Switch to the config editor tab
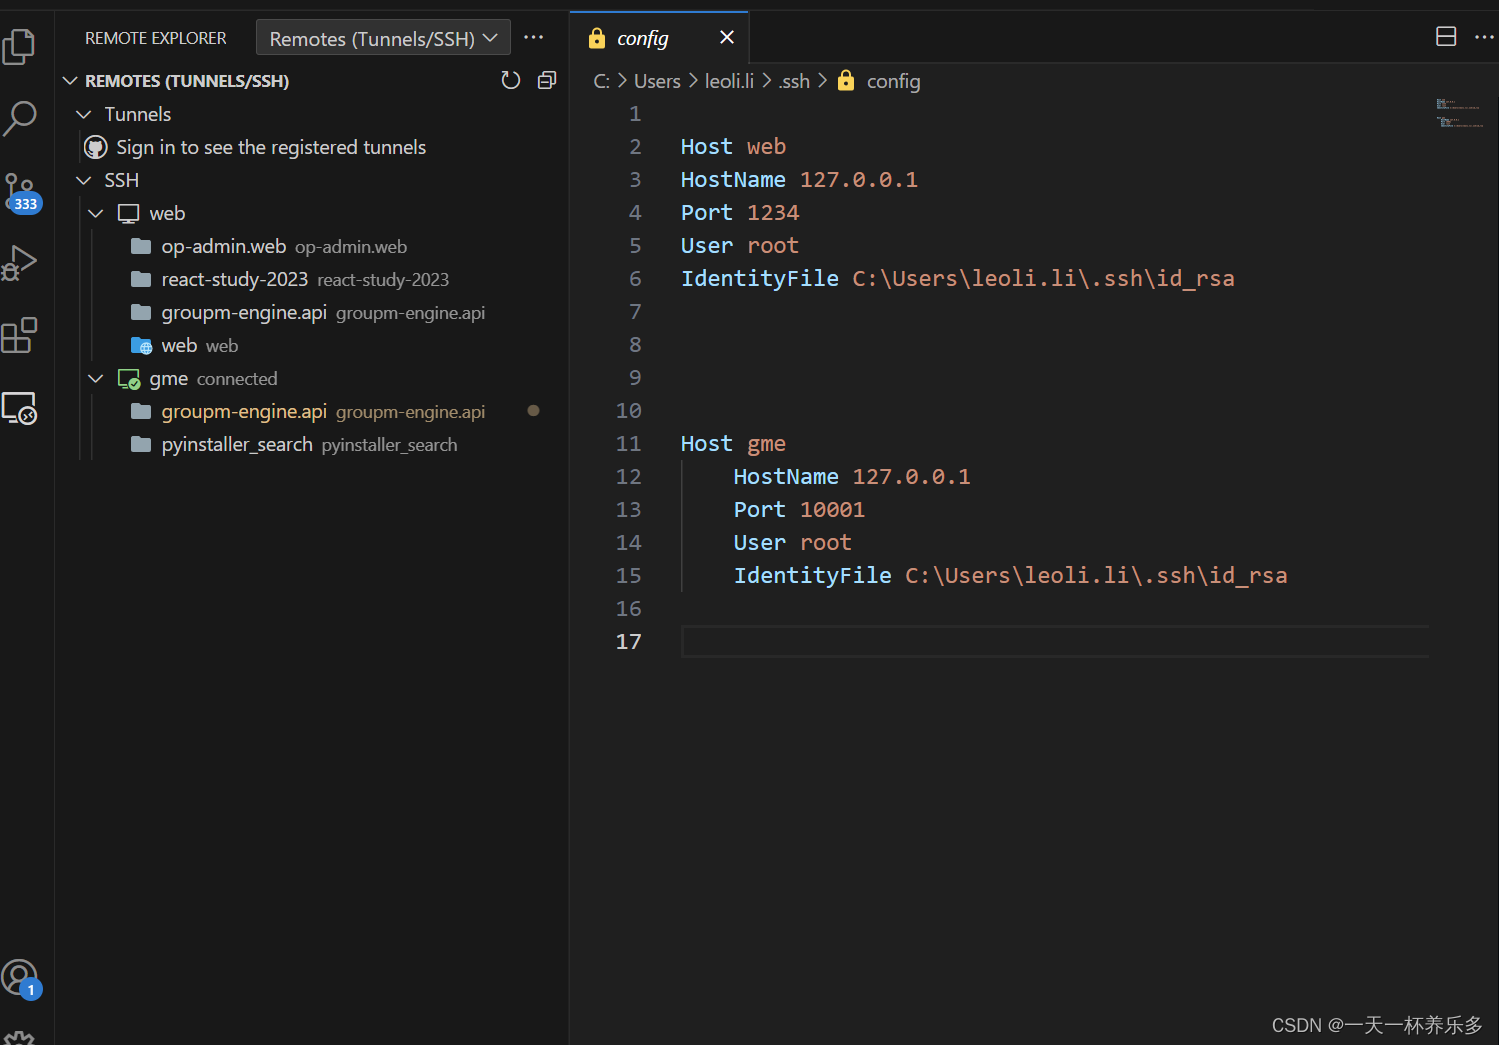 click(x=643, y=37)
